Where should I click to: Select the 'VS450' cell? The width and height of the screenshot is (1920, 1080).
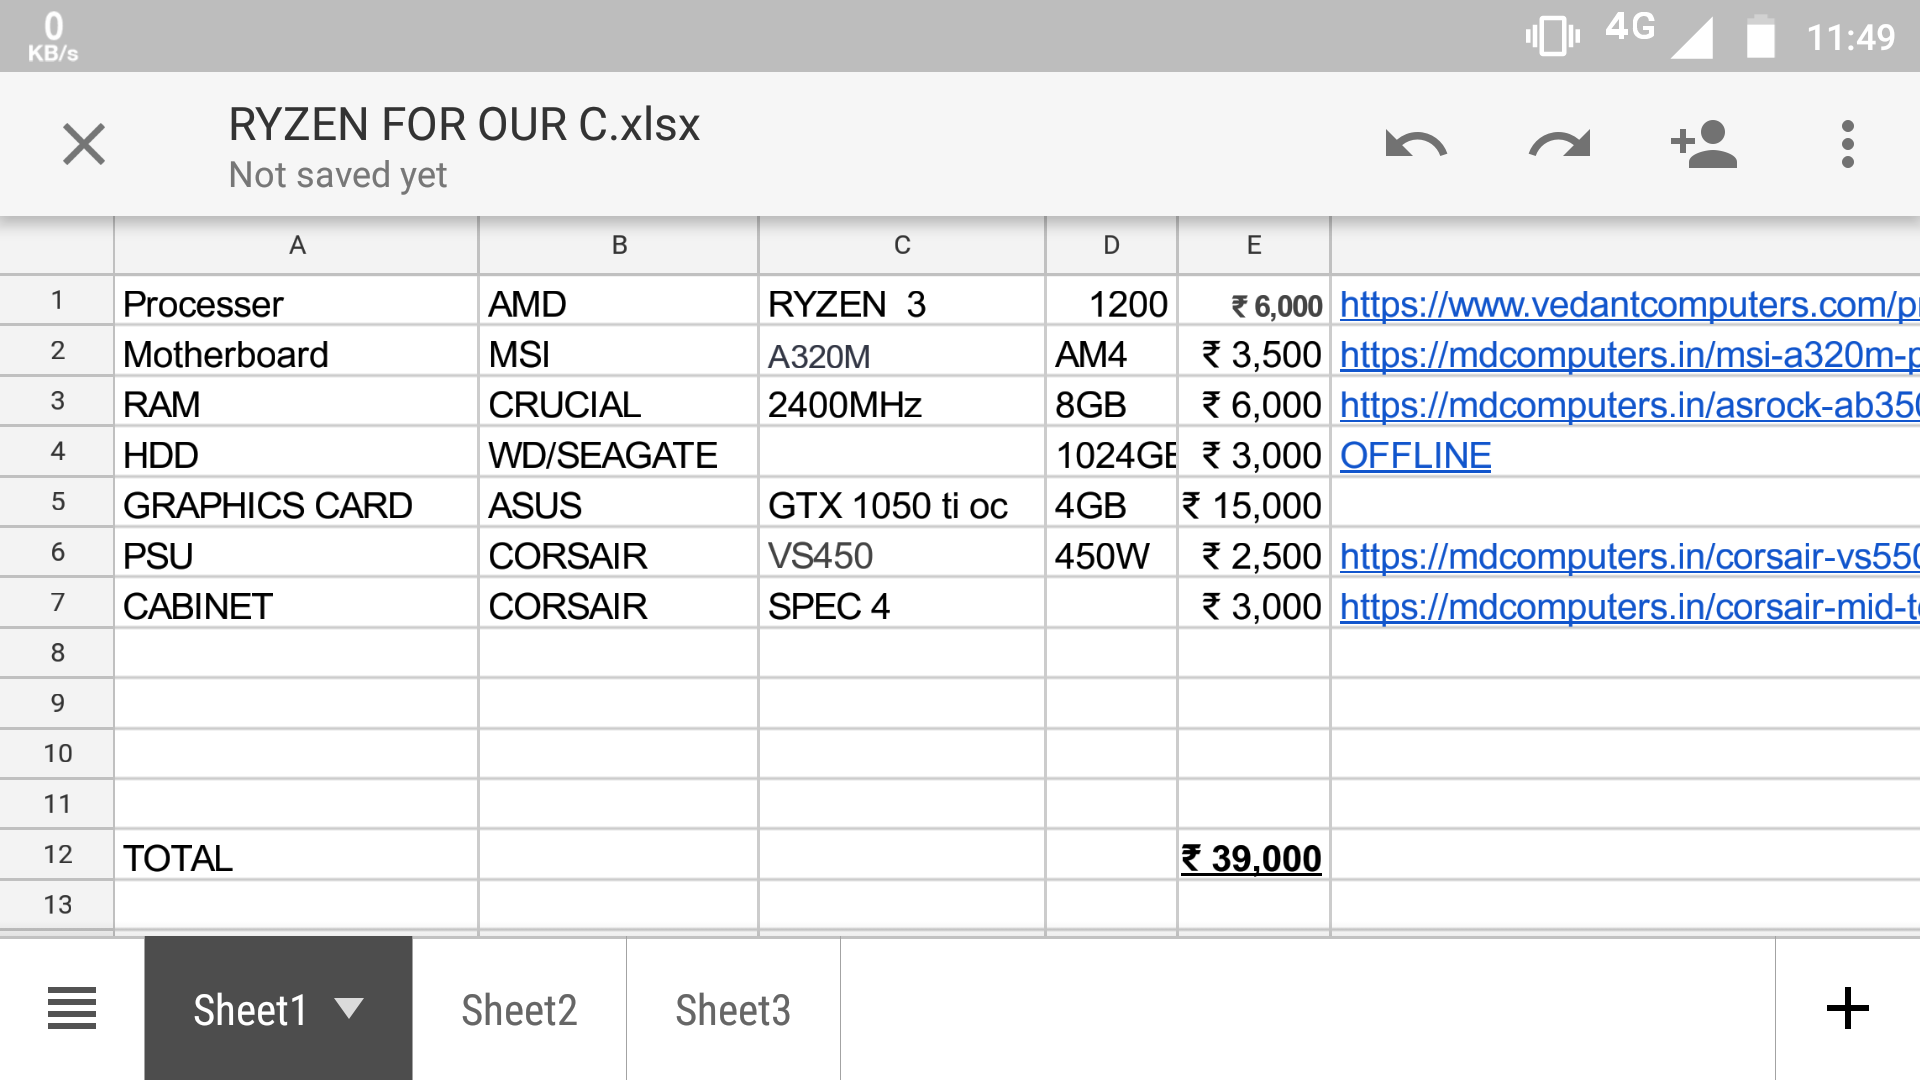point(902,552)
